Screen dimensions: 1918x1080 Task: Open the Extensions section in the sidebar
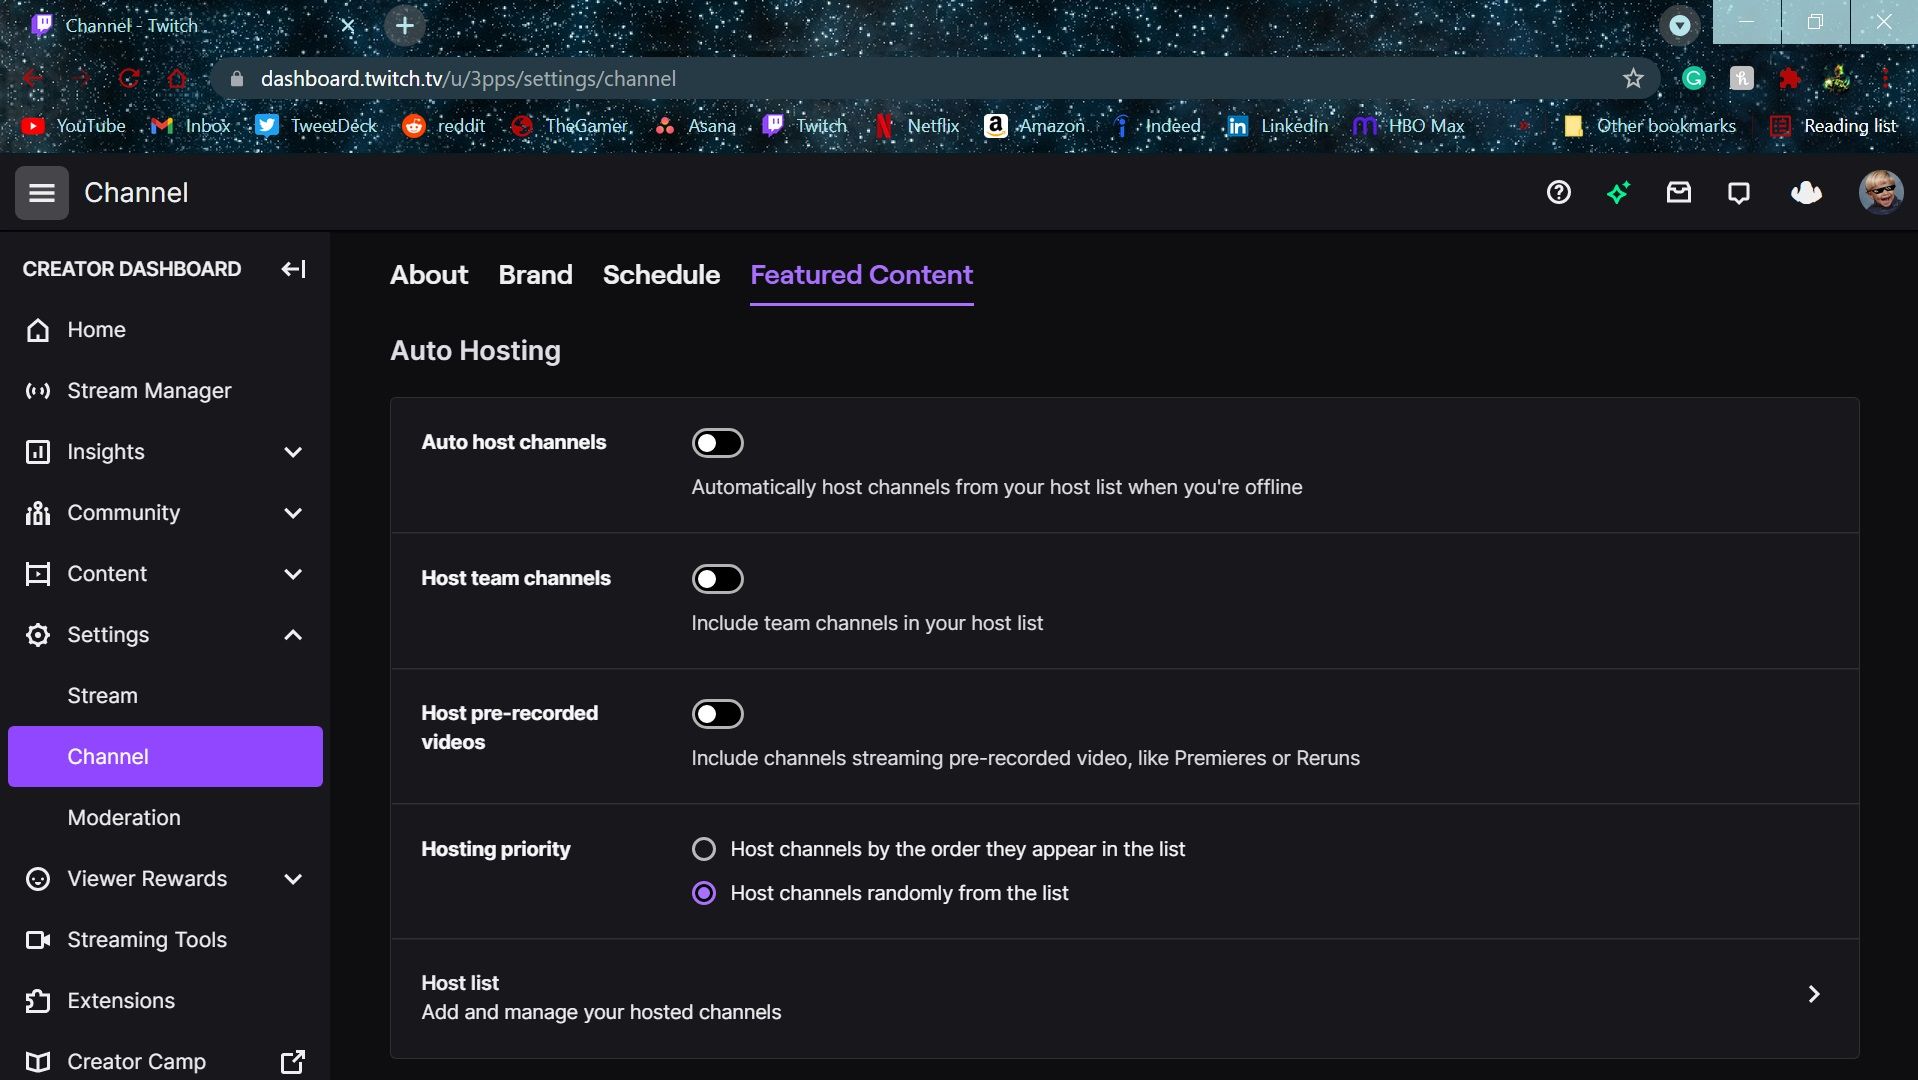[120, 1000]
